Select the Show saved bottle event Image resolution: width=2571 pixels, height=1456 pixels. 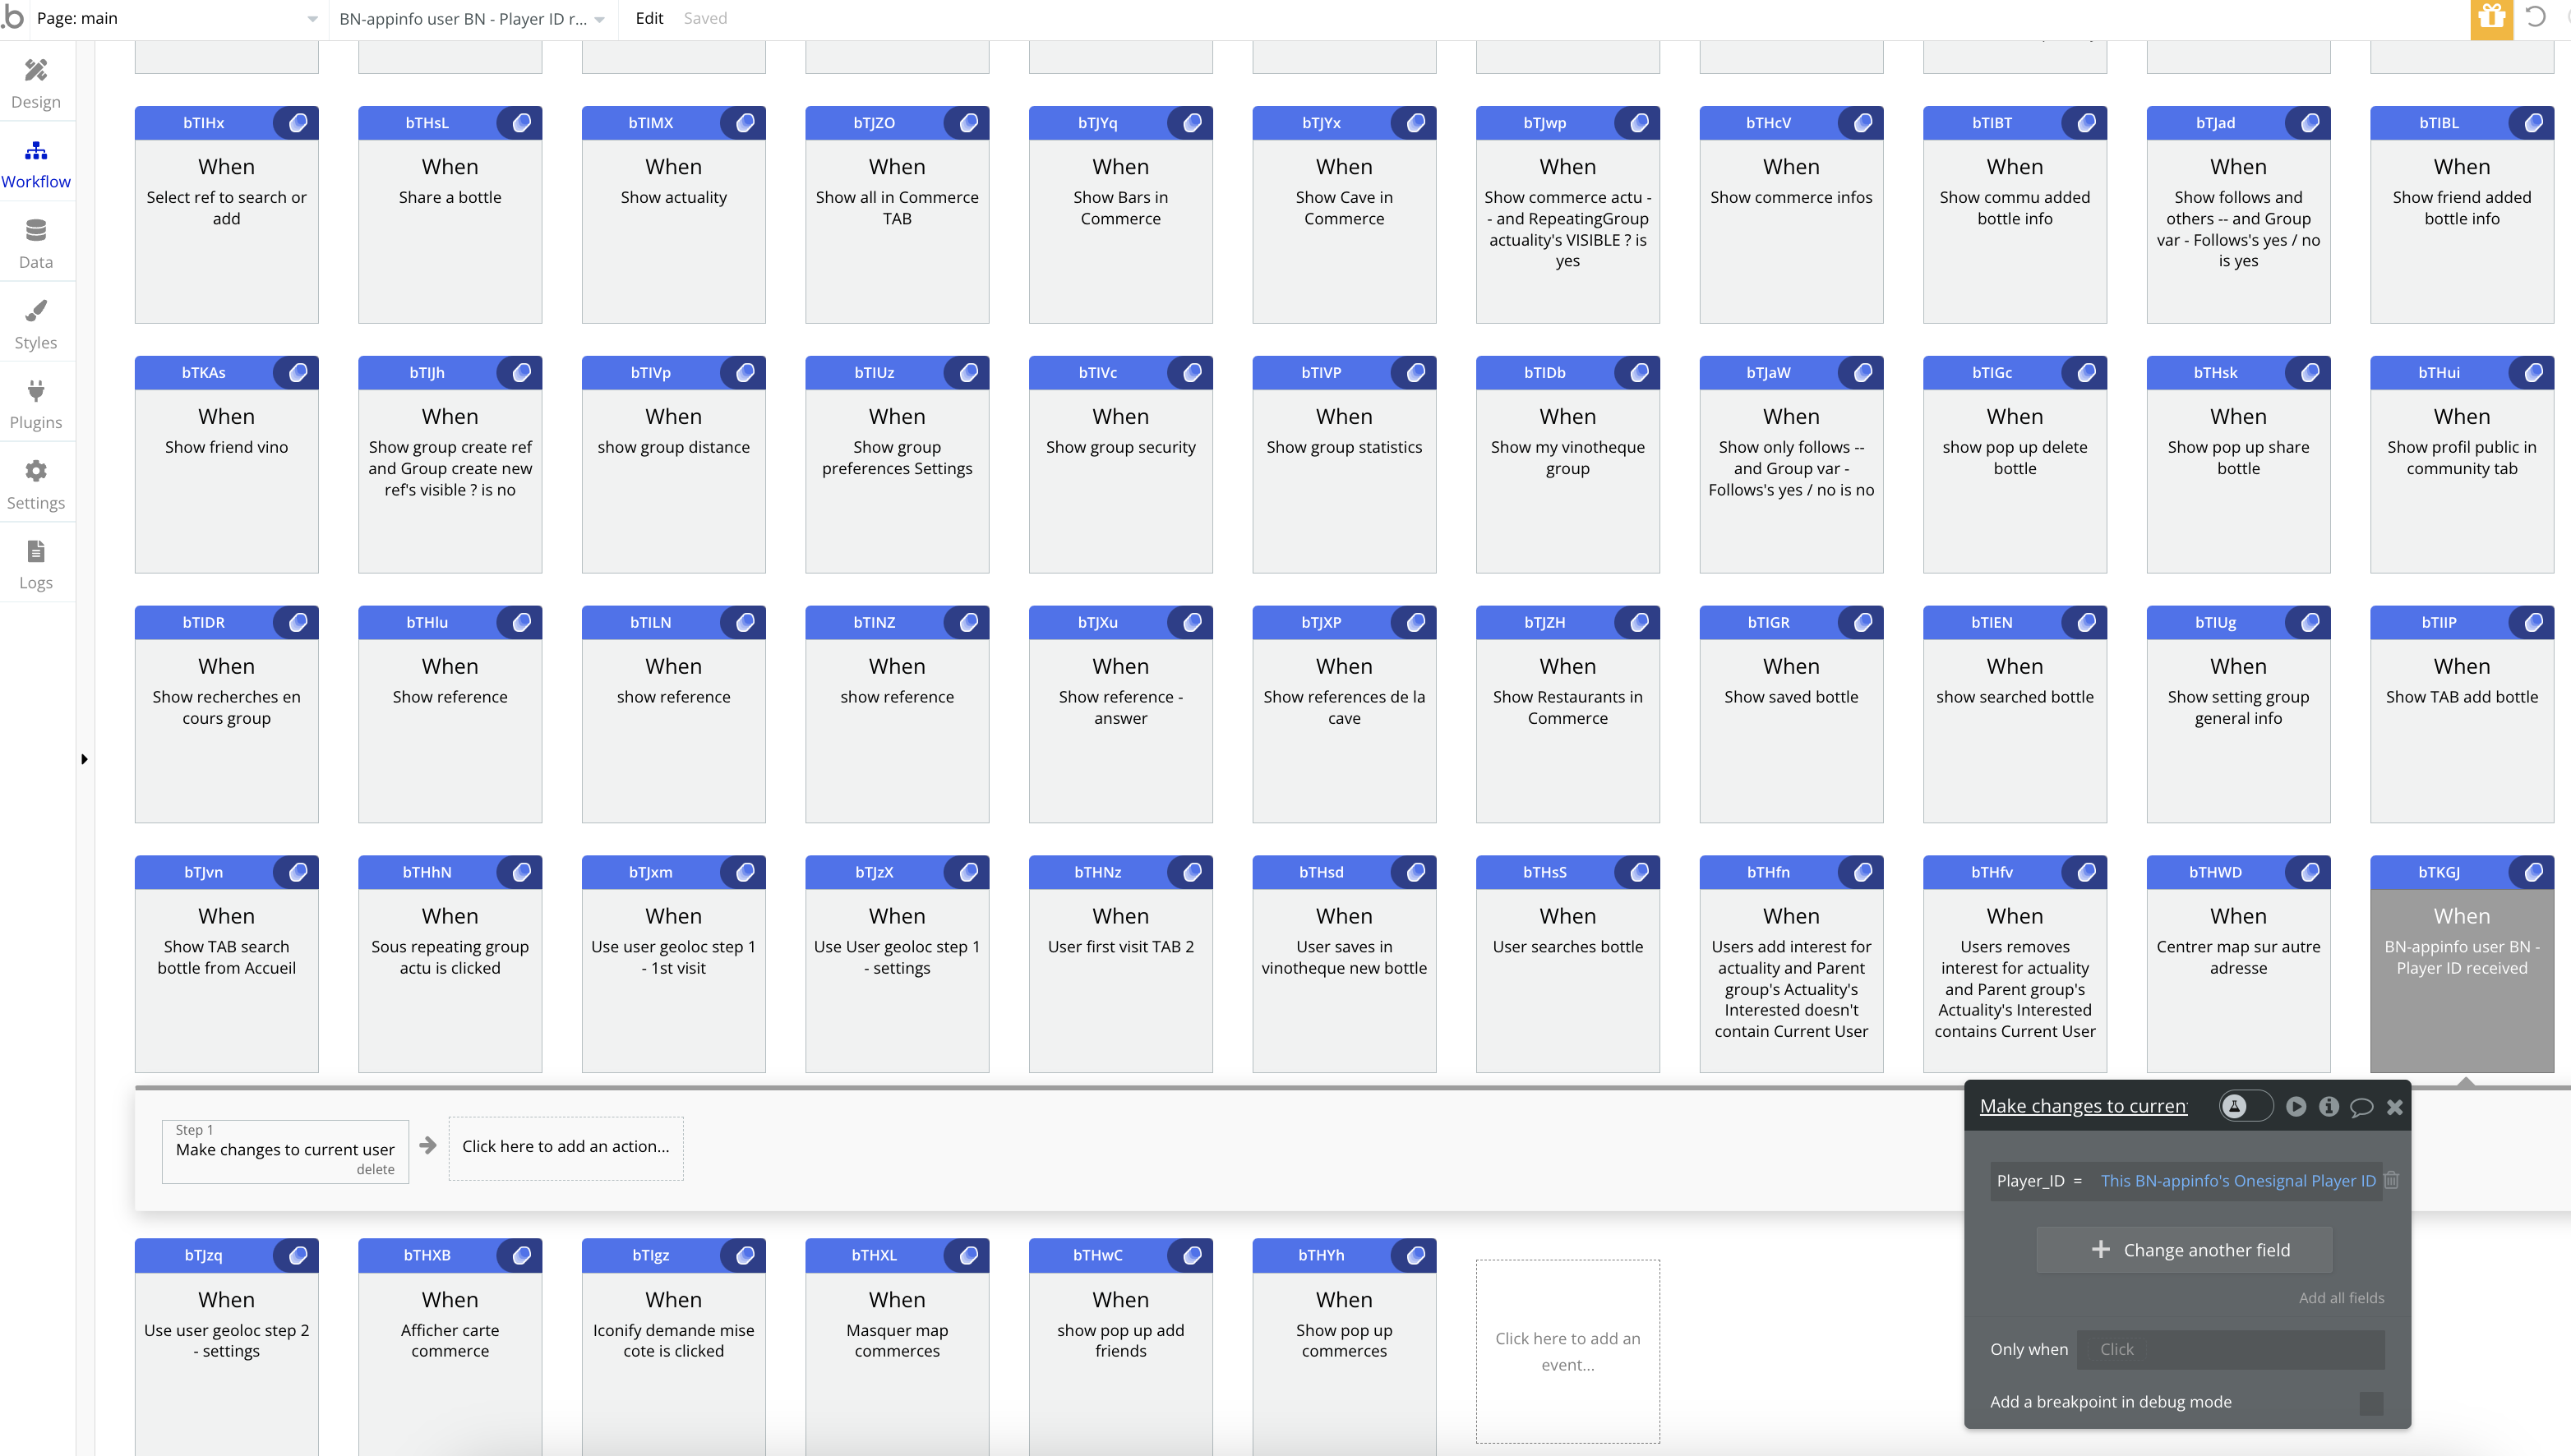(x=1791, y=715)
